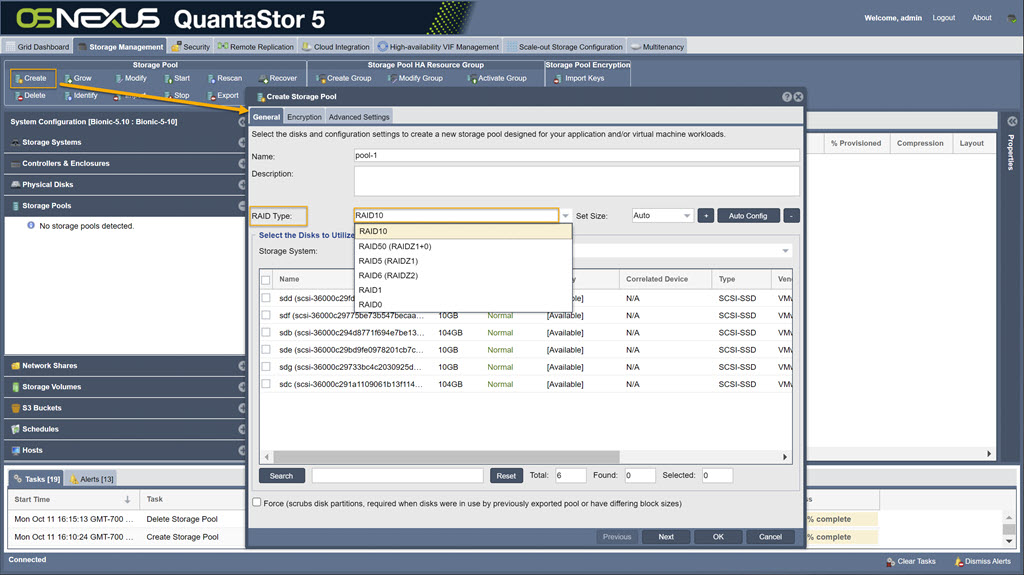Screen dimensions: 1024x575
Task: Open the RAID Type dropdown arrow
Action: pyautogui.click(x=566, y=216)
